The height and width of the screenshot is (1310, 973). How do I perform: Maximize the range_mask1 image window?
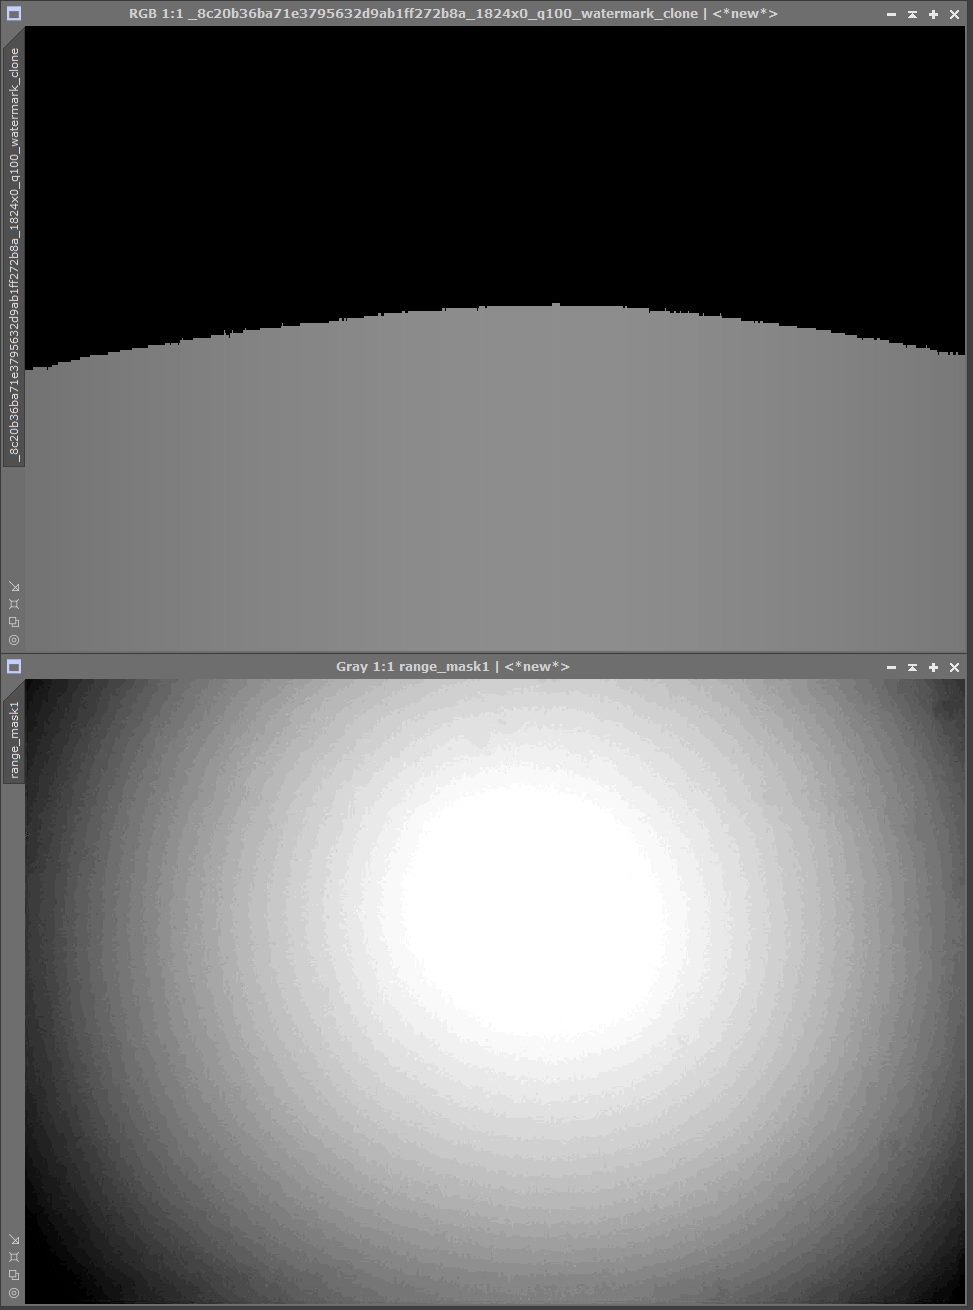click(933, 667)
